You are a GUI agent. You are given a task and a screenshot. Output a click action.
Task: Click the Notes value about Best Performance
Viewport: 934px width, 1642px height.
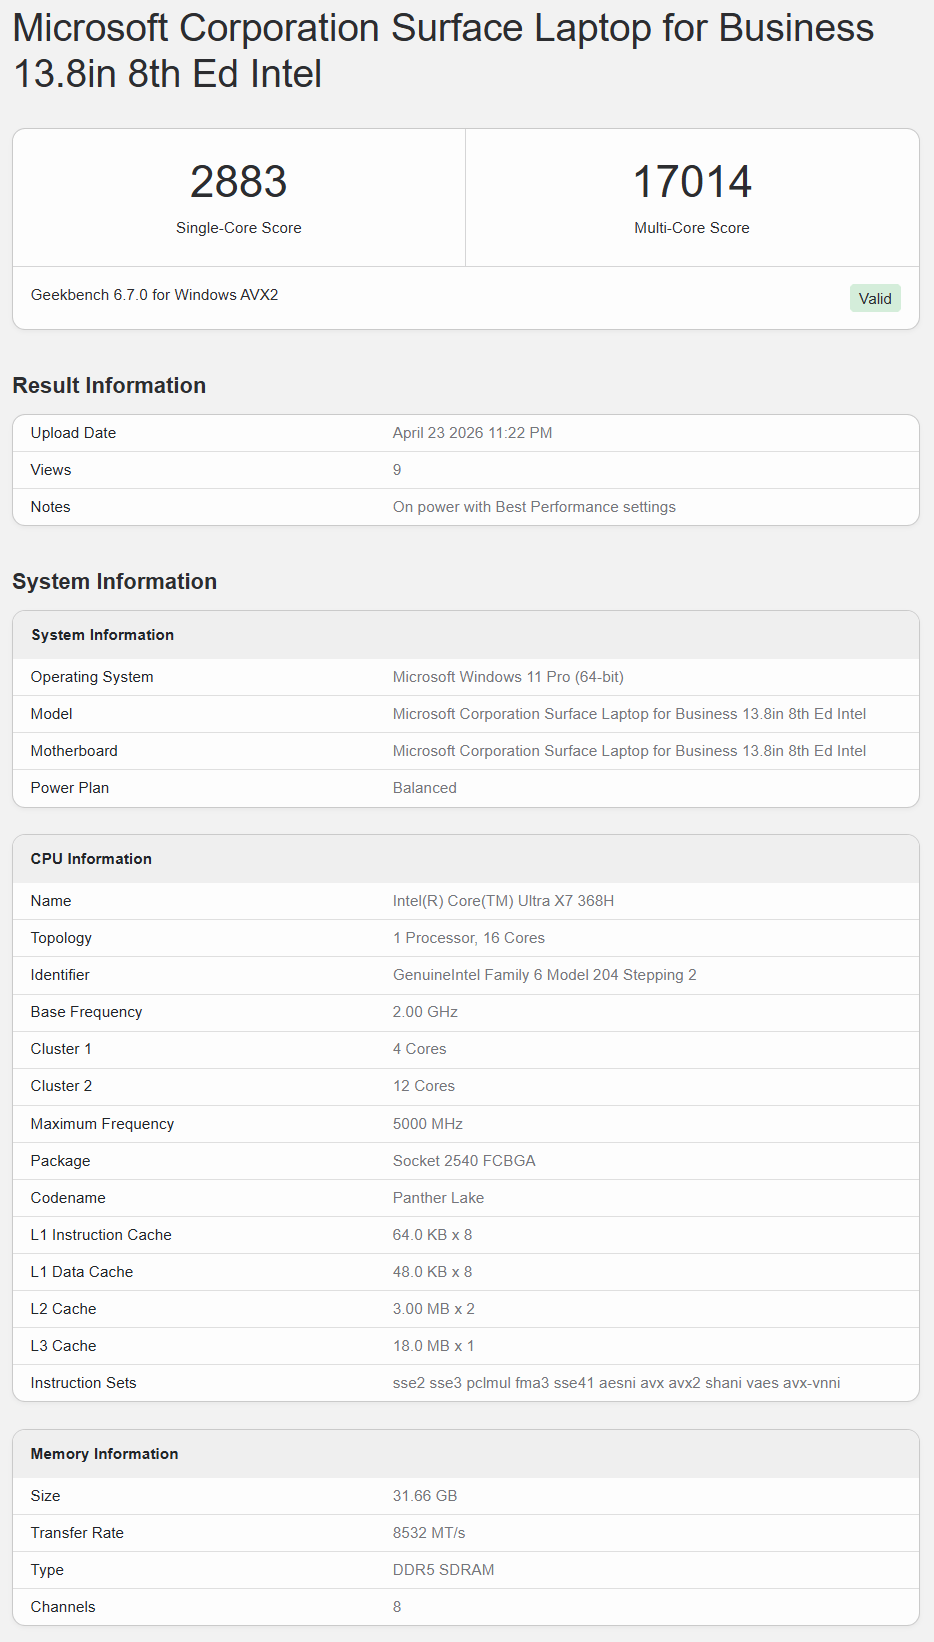pos(534,507)
